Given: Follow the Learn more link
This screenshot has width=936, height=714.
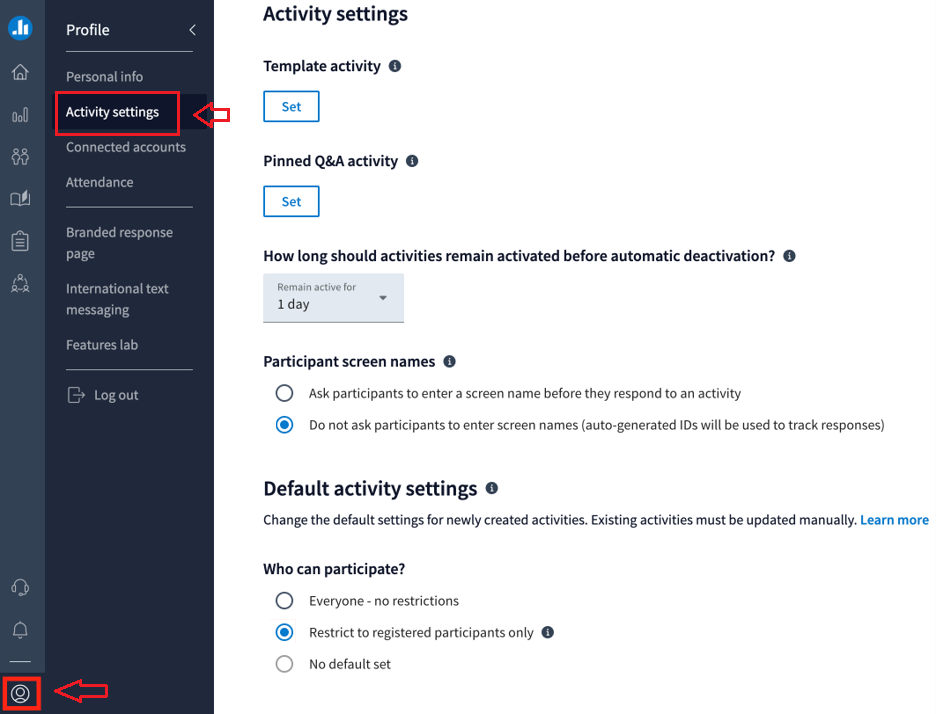Looking at the screenshot, I should click(x=894, y=520).
